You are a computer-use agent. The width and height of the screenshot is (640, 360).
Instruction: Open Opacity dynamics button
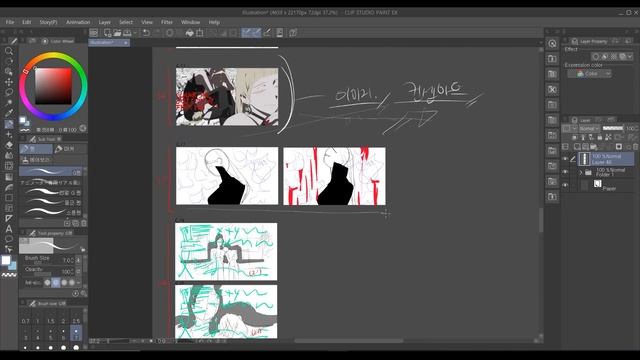[78, 271]
